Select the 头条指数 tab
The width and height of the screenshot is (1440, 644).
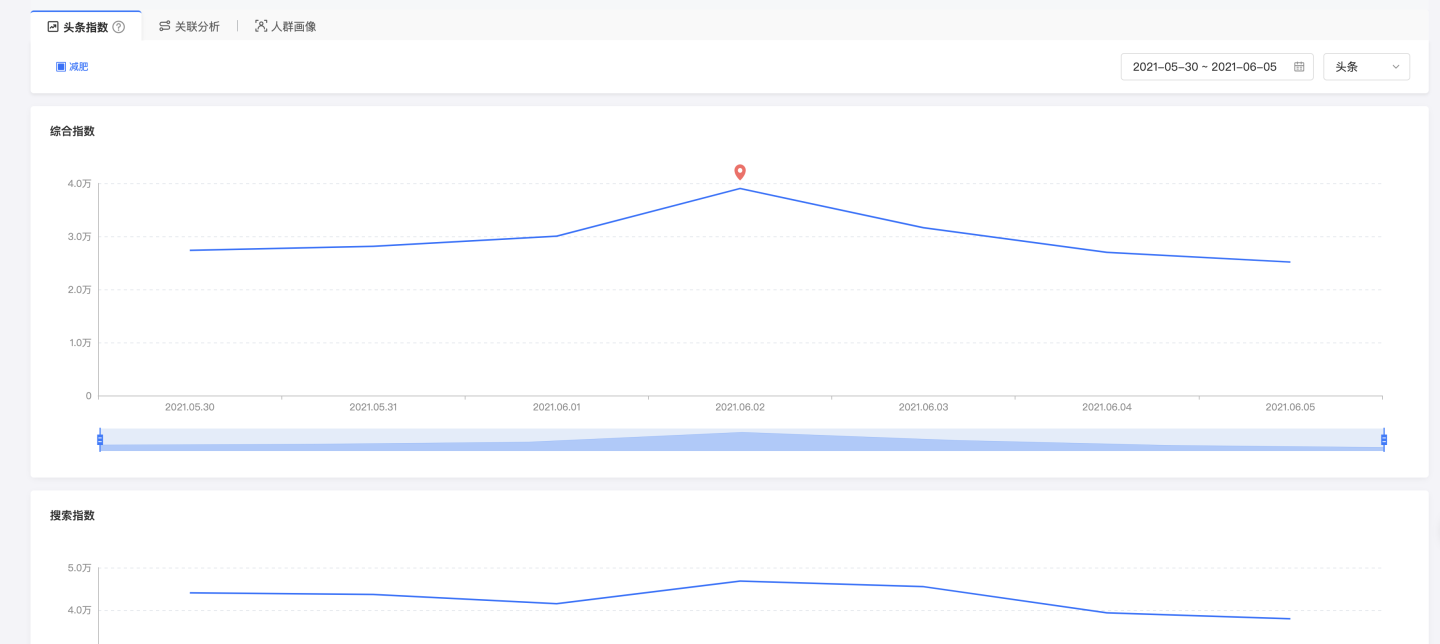[x=85, y=27]
